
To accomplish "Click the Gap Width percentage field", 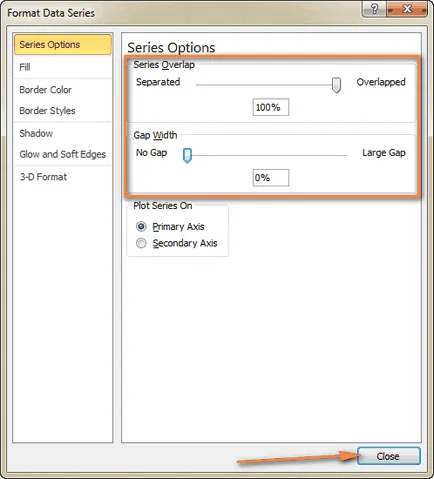I will [x=271, y=178].
